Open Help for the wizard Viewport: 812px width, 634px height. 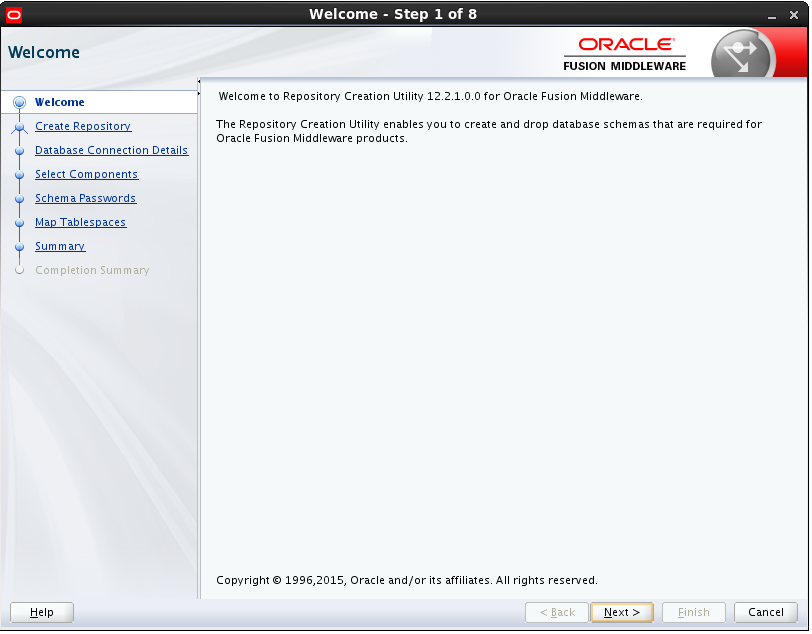coord(42,613)
